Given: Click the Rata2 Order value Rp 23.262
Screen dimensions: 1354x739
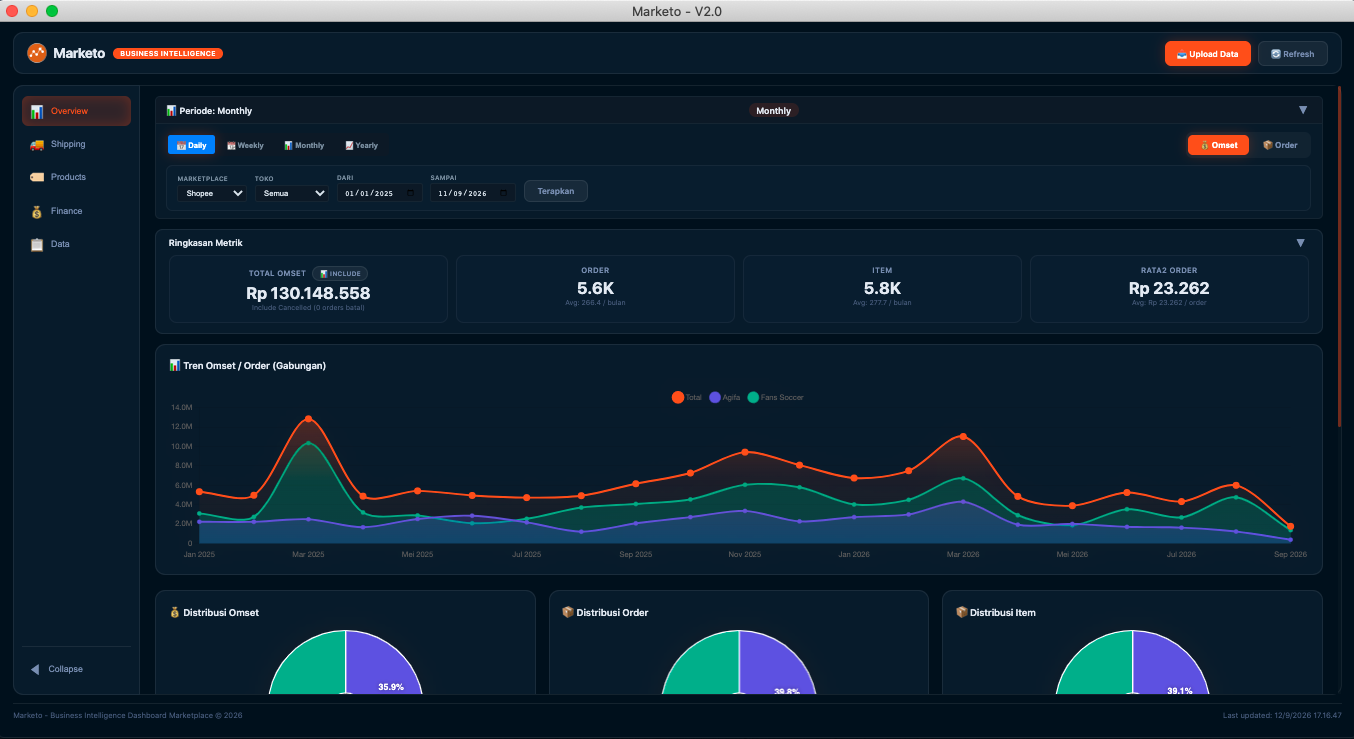Looking at the screenshot, I should click(1169, 288).
